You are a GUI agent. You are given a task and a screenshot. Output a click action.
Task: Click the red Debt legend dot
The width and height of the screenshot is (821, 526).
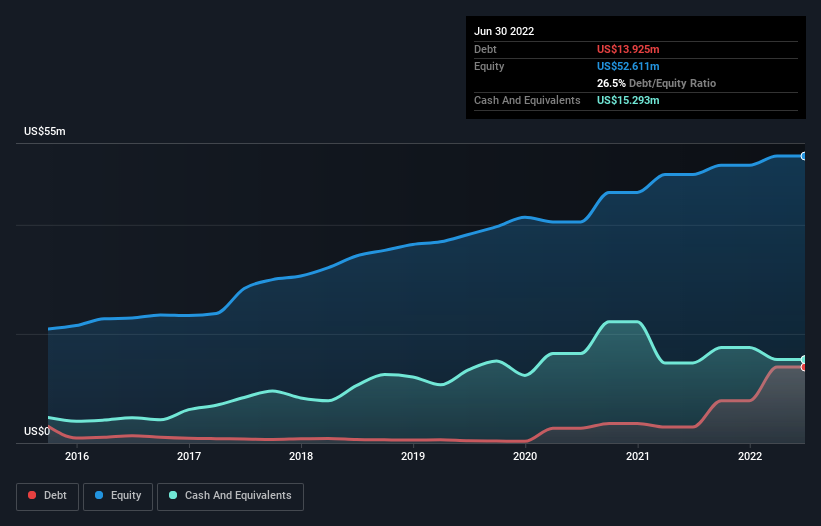(32, 495)
